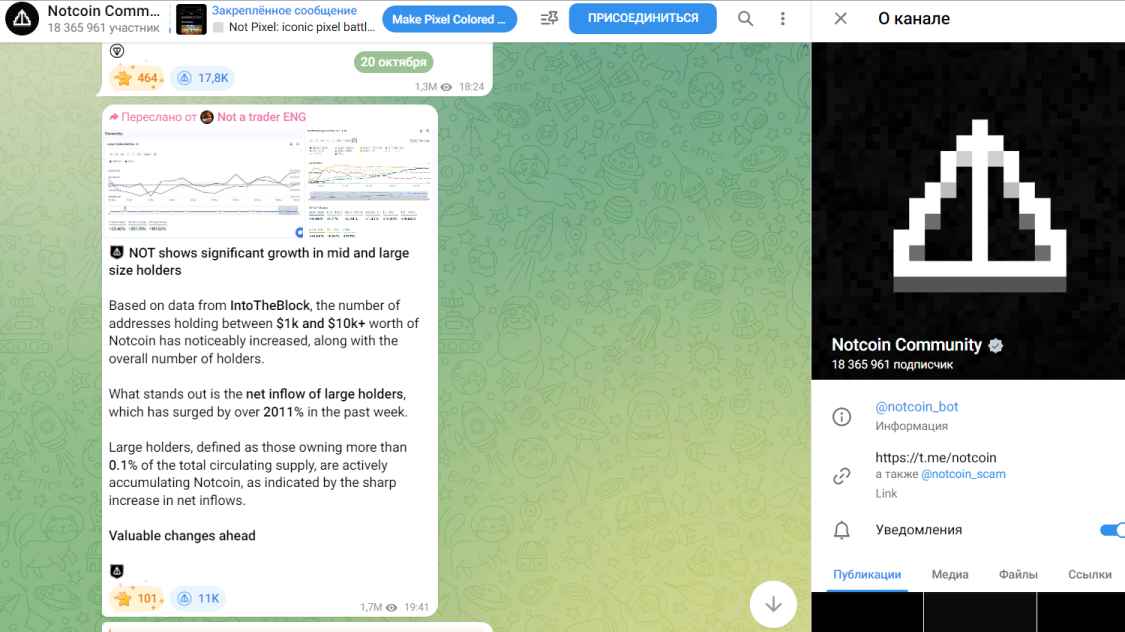Click the 1,3M views eye icon
The height and width of the screenshot is (632, 1125).
pyautogui.click(x=446, y=87)
